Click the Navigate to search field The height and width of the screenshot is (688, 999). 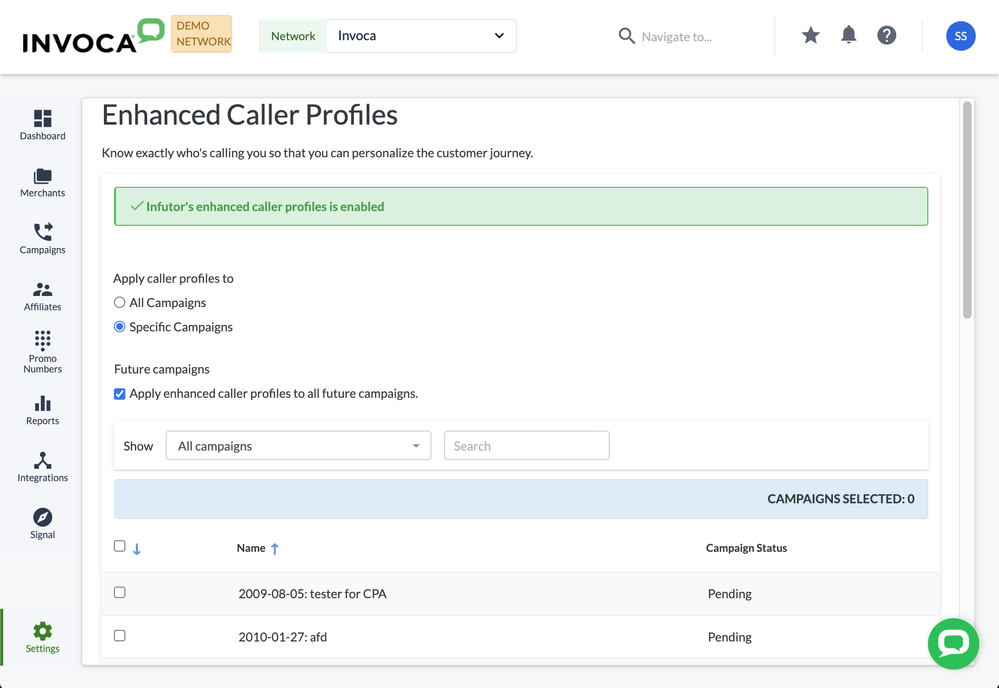click(677, 37)
